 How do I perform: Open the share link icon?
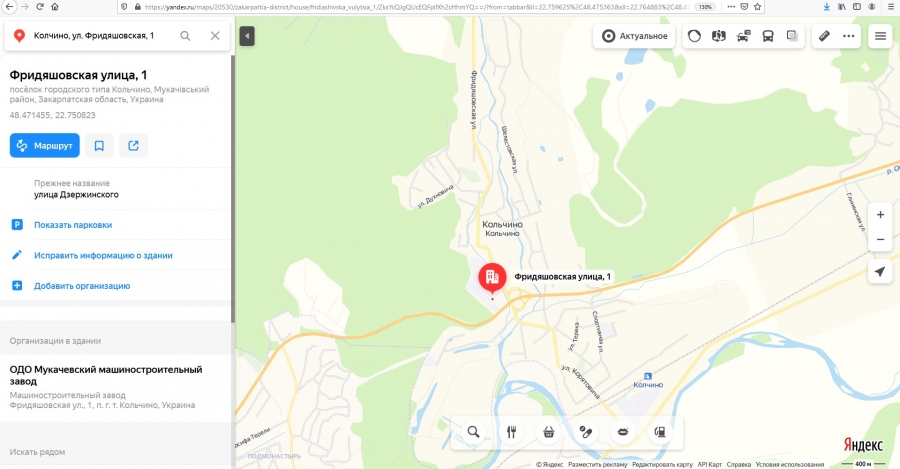133,146
